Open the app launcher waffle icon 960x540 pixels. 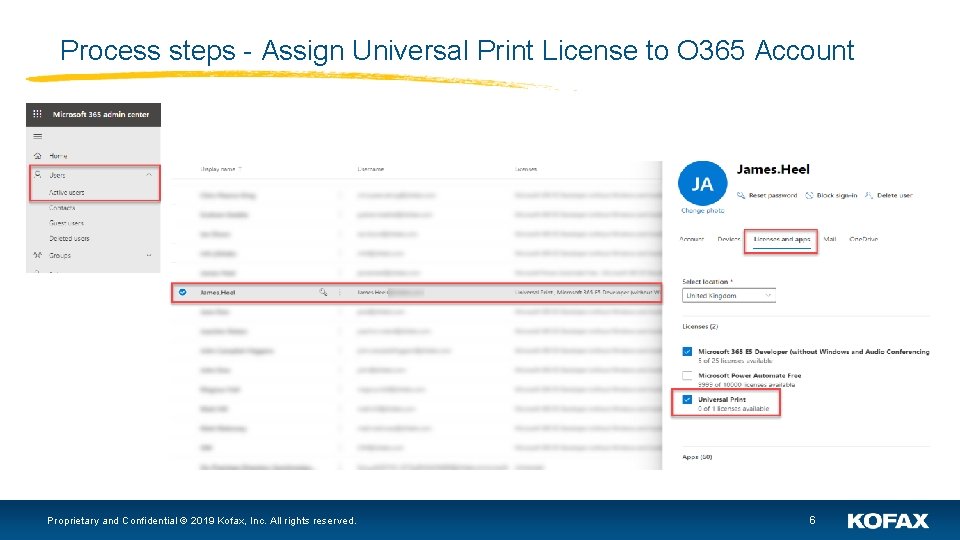37,114
